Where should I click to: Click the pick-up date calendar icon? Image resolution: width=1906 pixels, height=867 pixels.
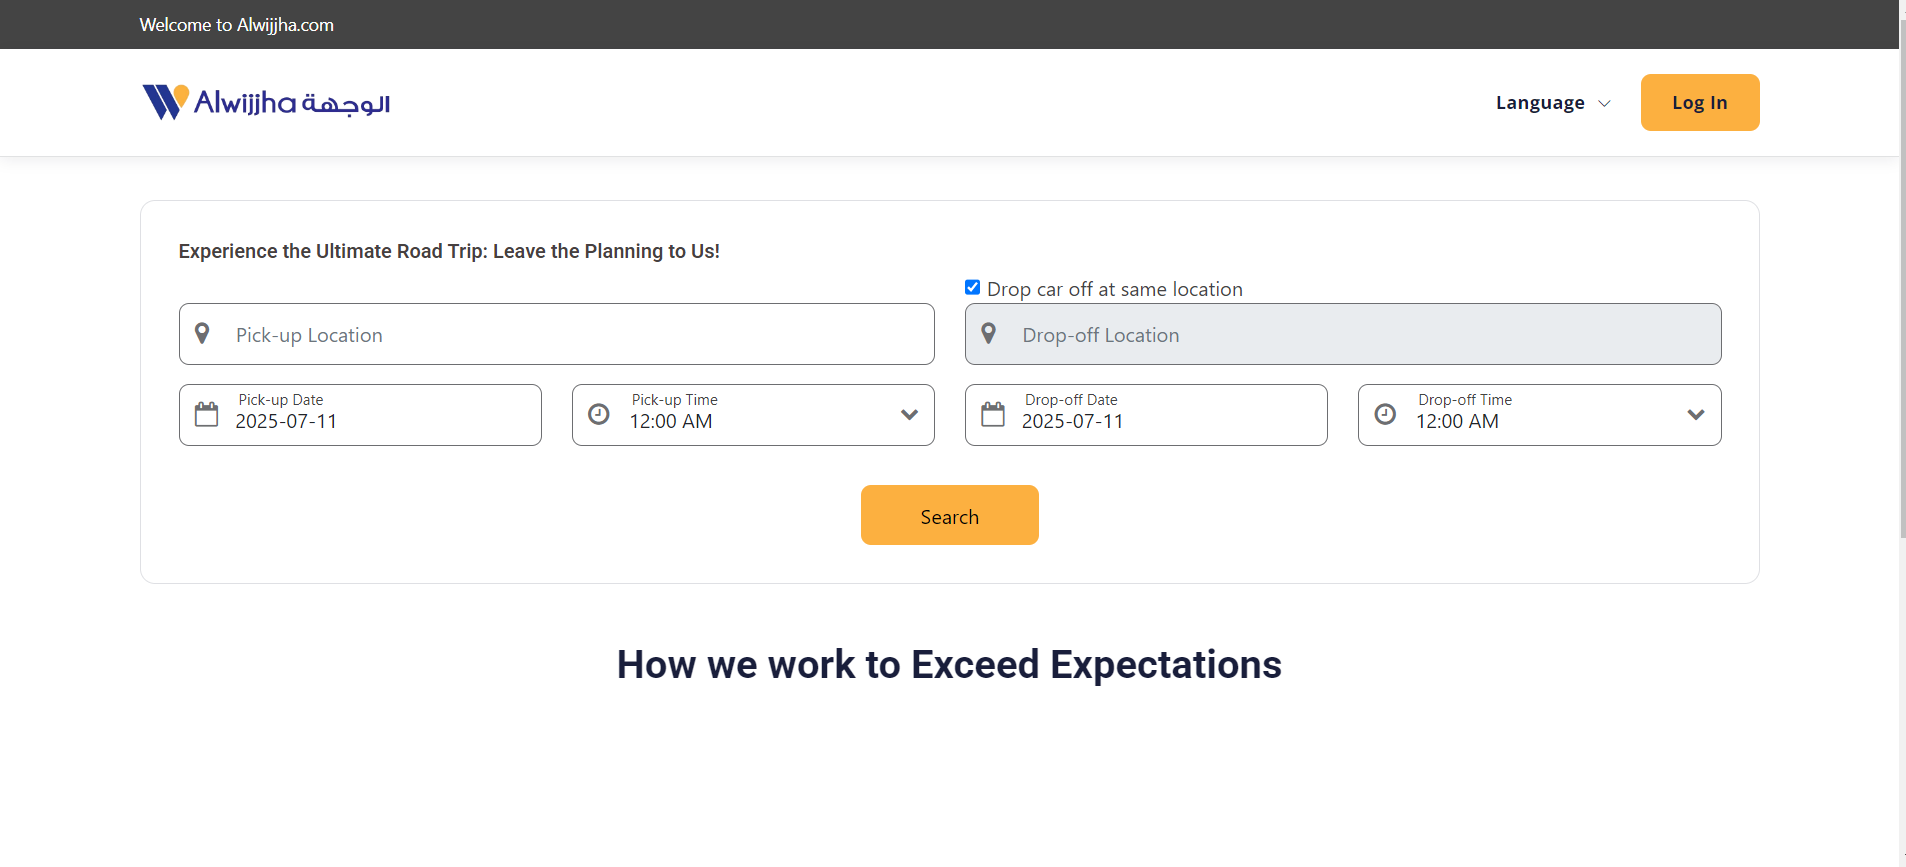[x=206, y=414]
